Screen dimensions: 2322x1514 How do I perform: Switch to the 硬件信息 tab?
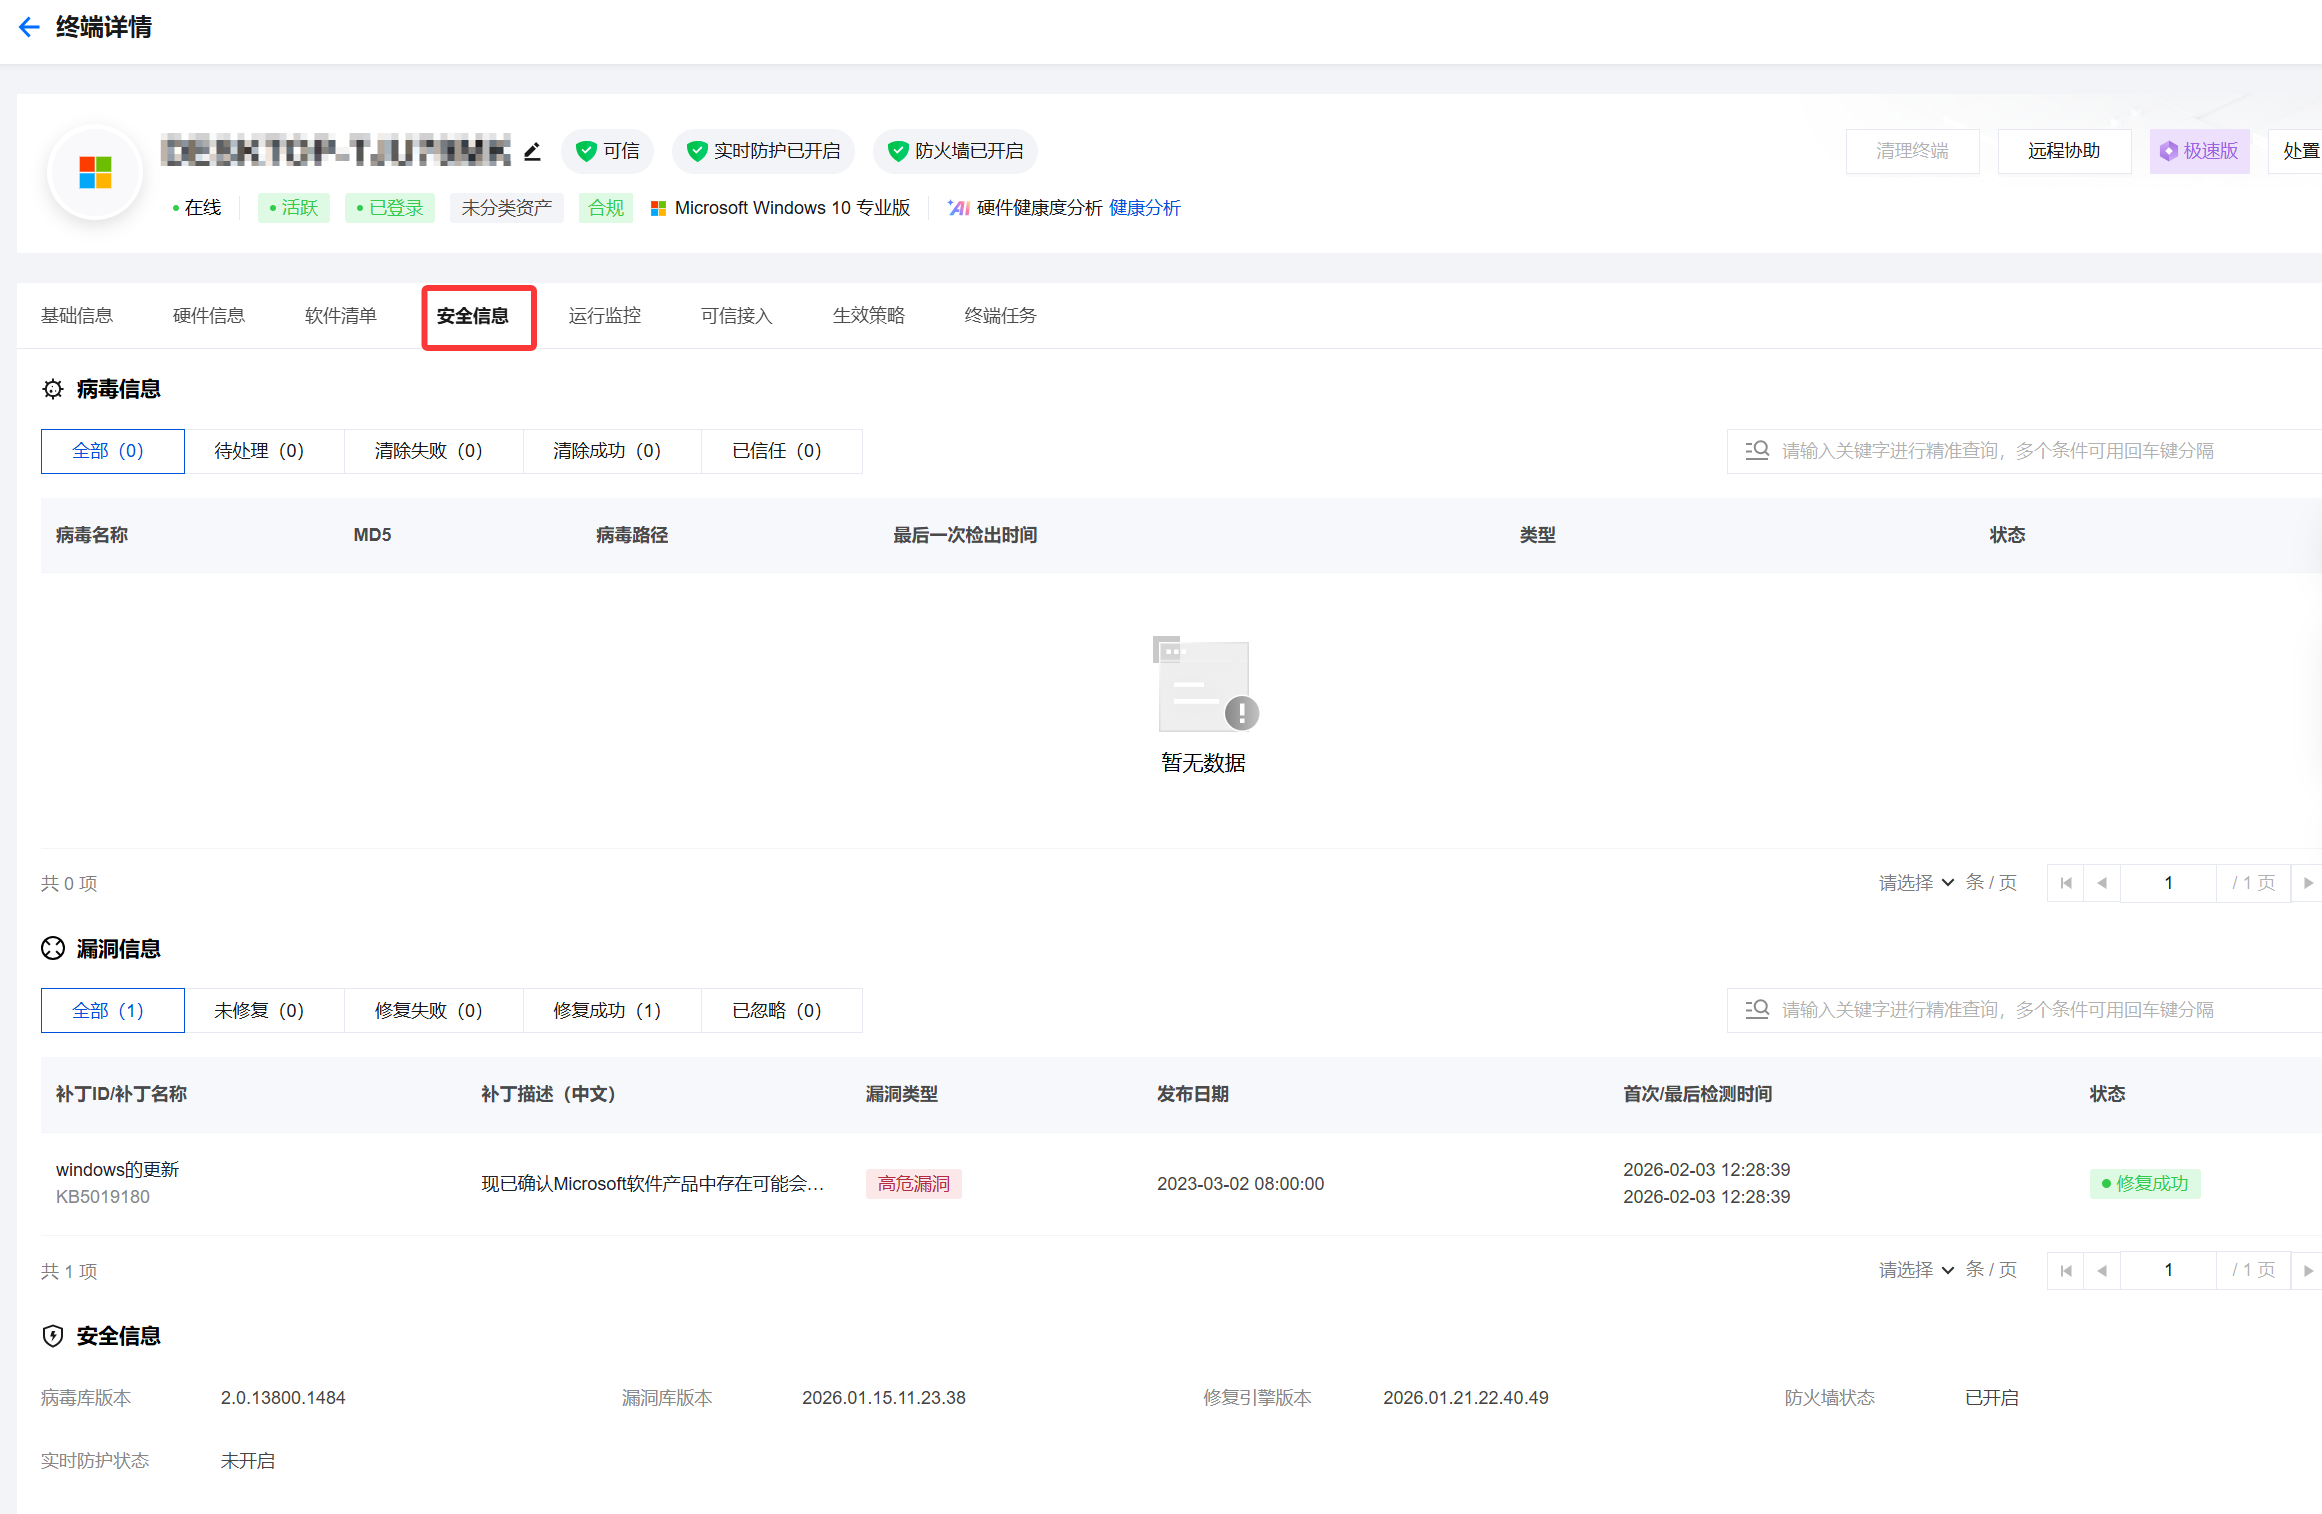tap(208, 316)
